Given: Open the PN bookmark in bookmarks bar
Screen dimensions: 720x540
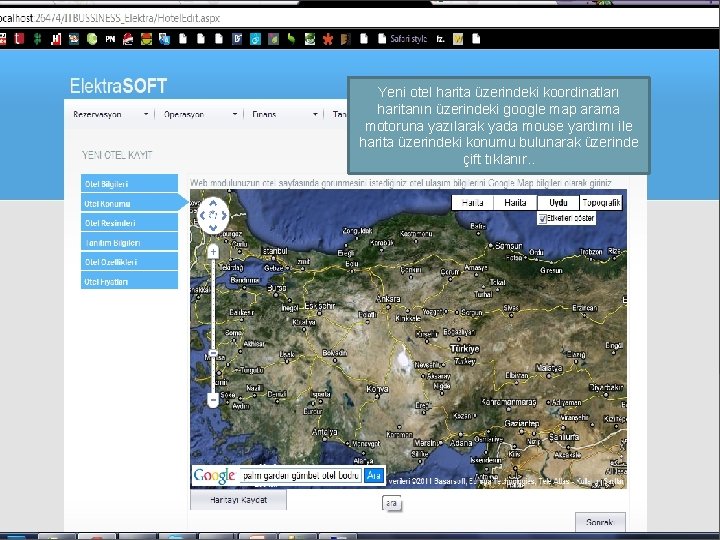Looking at the screenshot, I should (110, 39).
